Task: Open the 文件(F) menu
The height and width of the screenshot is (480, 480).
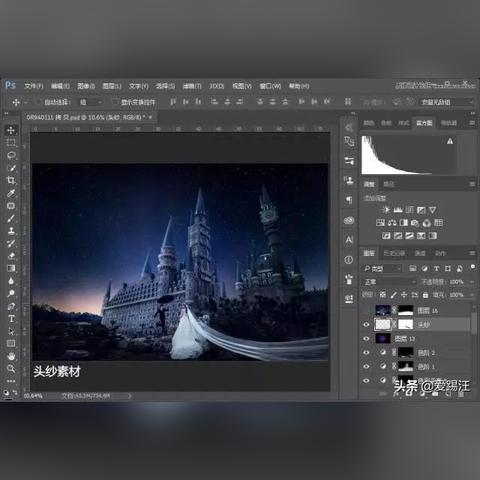Action: point(34,86)
